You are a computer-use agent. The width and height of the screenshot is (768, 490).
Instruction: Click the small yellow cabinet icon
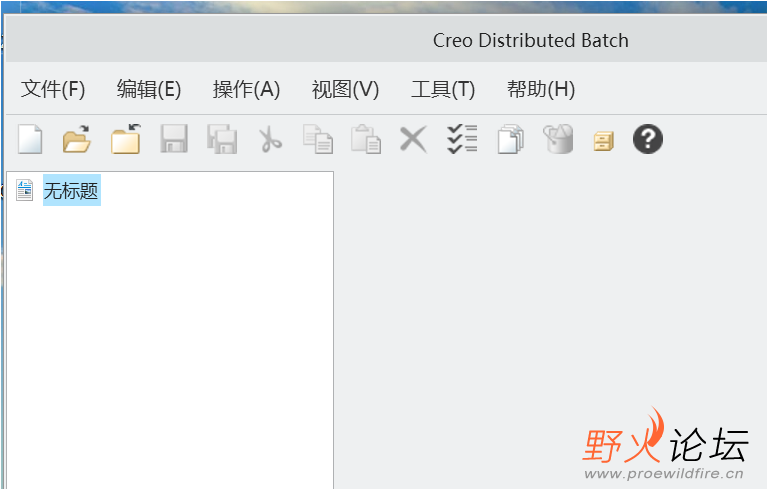[x=603, y=141]
